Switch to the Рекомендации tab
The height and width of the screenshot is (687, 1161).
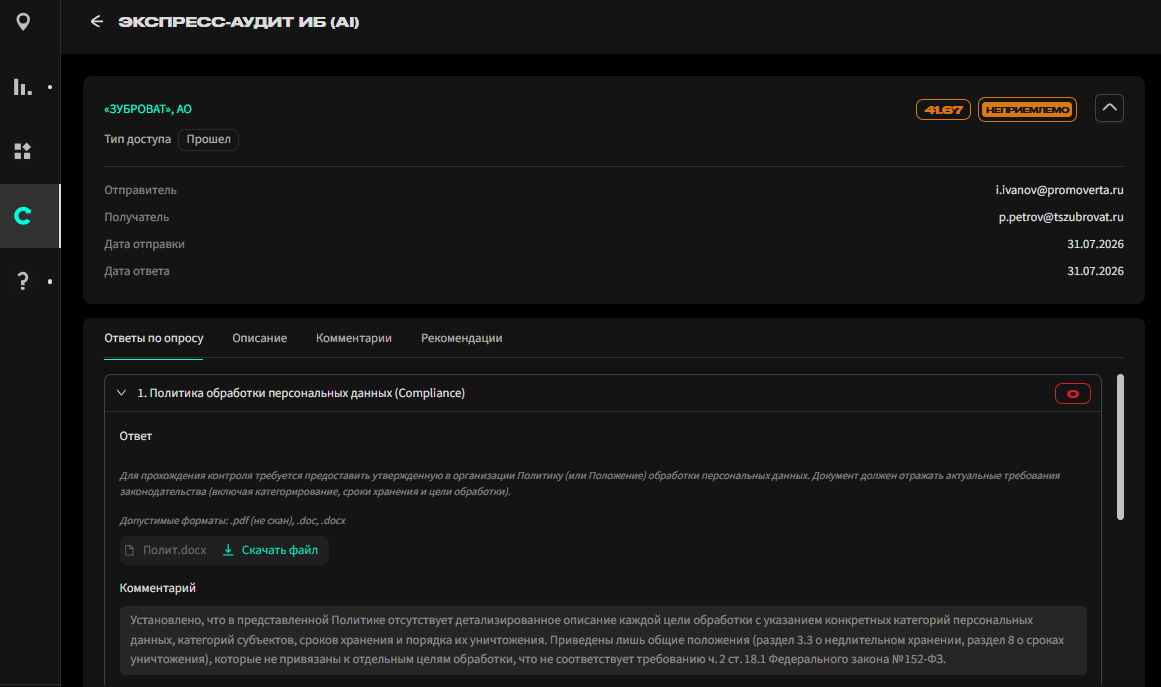[x=461, y=338]
